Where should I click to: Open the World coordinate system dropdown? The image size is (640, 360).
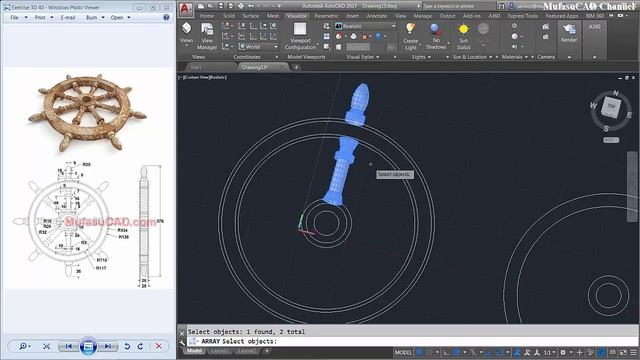(258, 47)
